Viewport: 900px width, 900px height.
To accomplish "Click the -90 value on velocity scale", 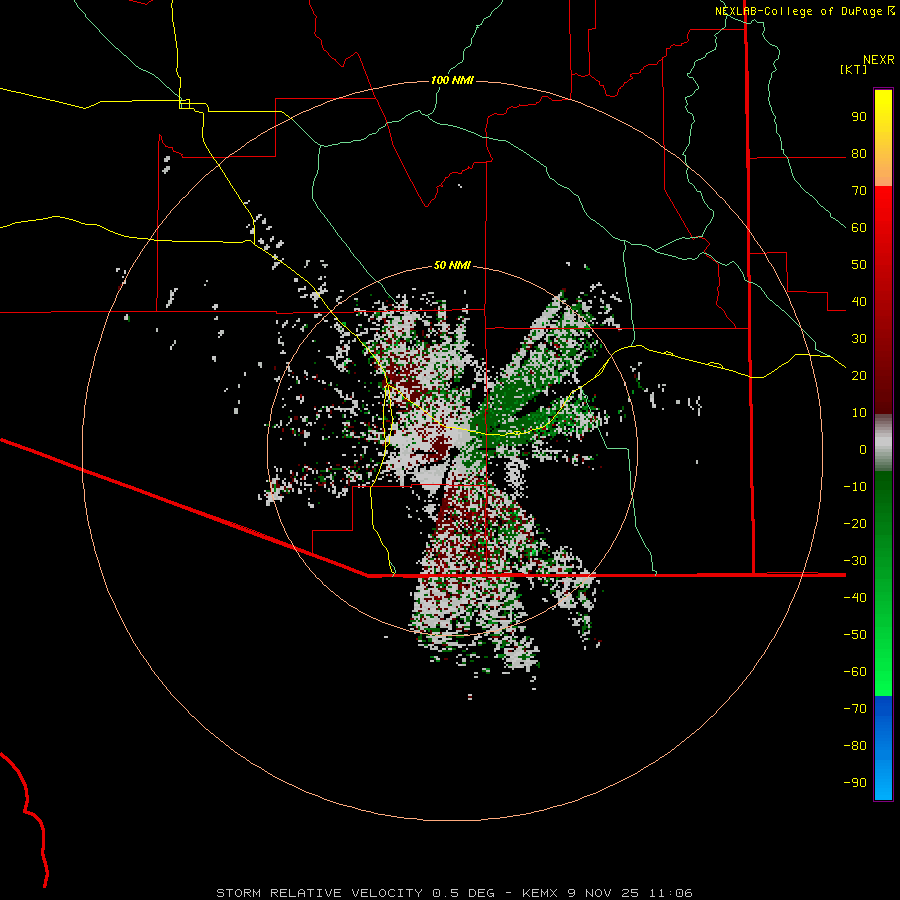I will pyautogui.click(x=855, y=783).
